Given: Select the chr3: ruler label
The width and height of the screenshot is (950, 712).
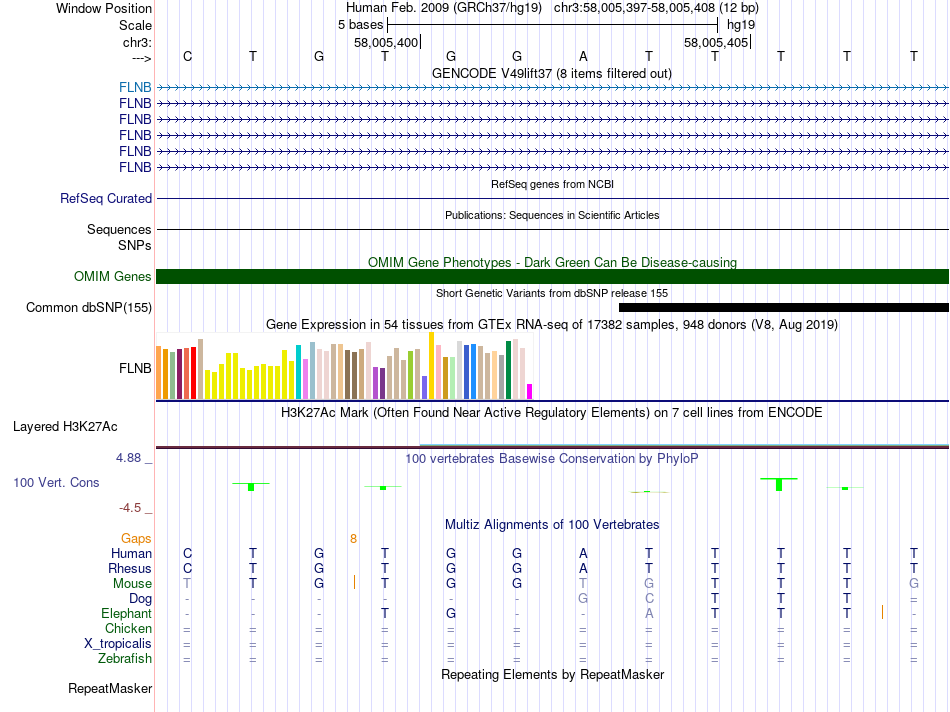Looking at the screenshot, I should pos(137,42).
